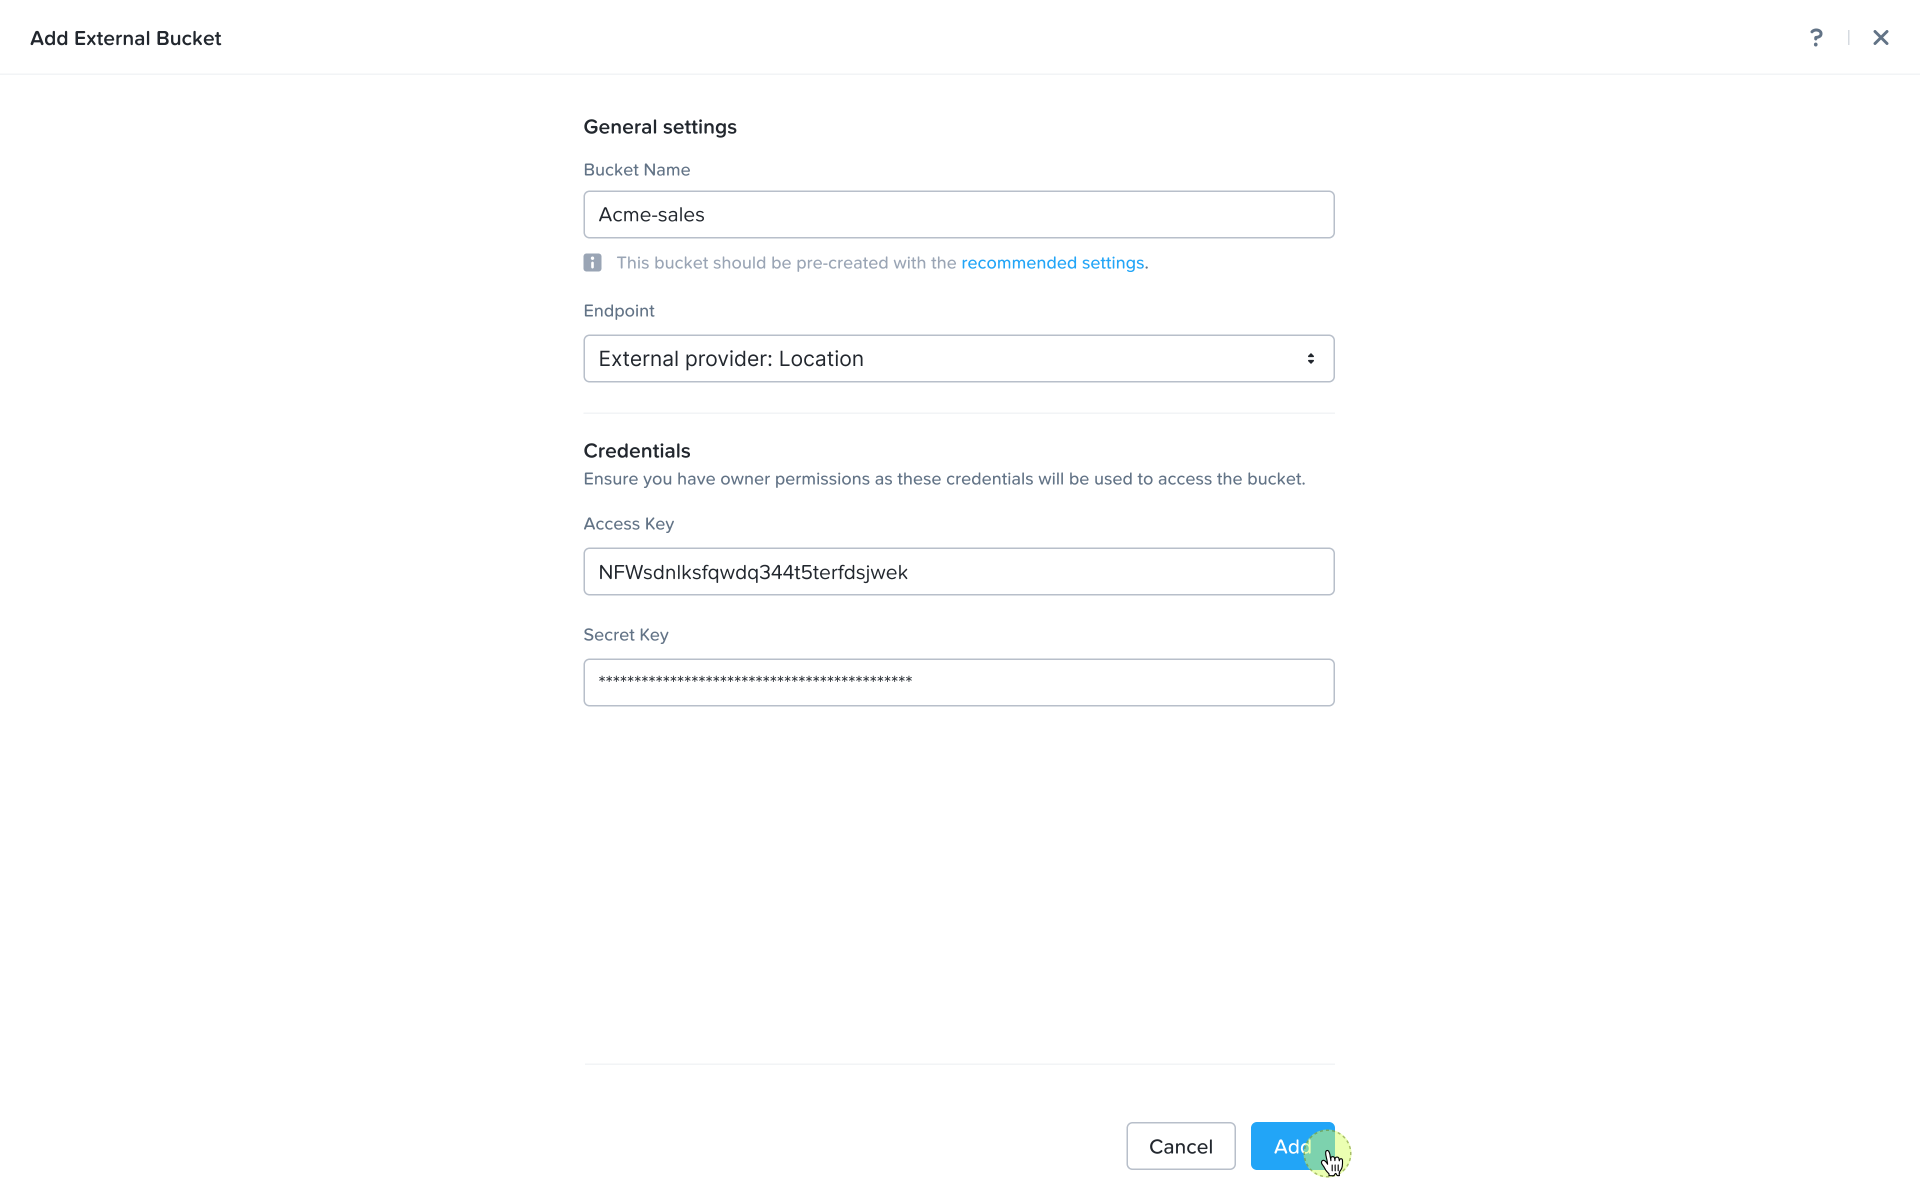This screenshot has height=1200, width=1920.
Task: Click the Bucket Name field label
Action: [x=637, y=170]
